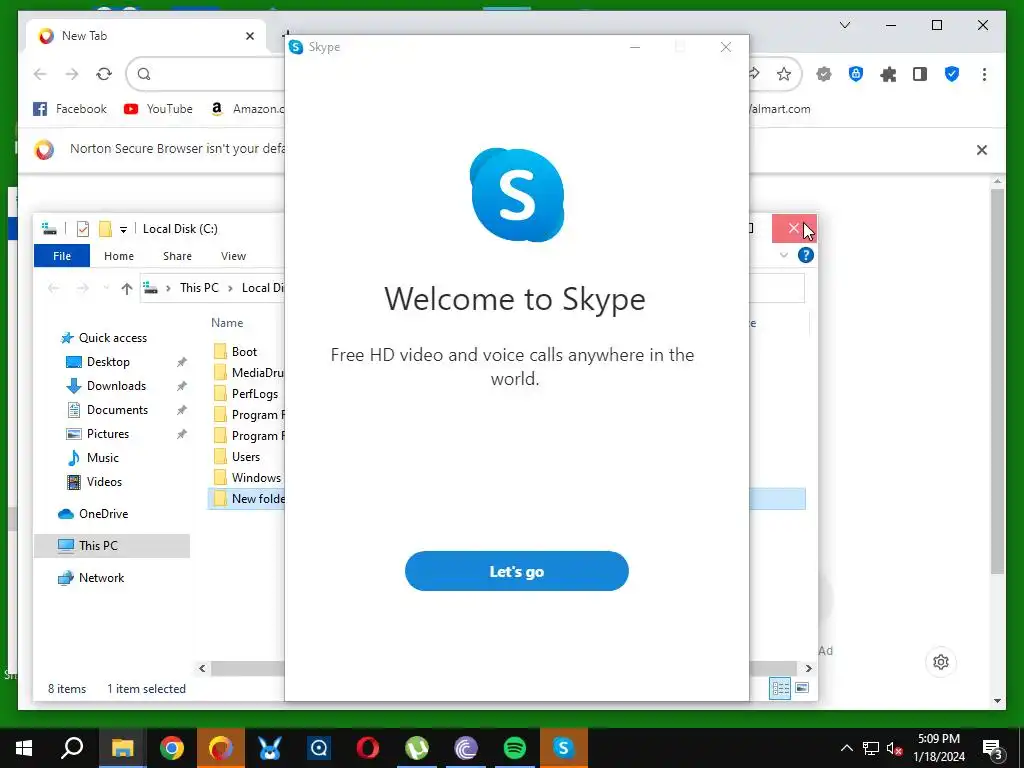The width and height of the screenshot is (1024, 768).
Task: Toggle browser side panel icon
Action: click(x=920, y=74)
